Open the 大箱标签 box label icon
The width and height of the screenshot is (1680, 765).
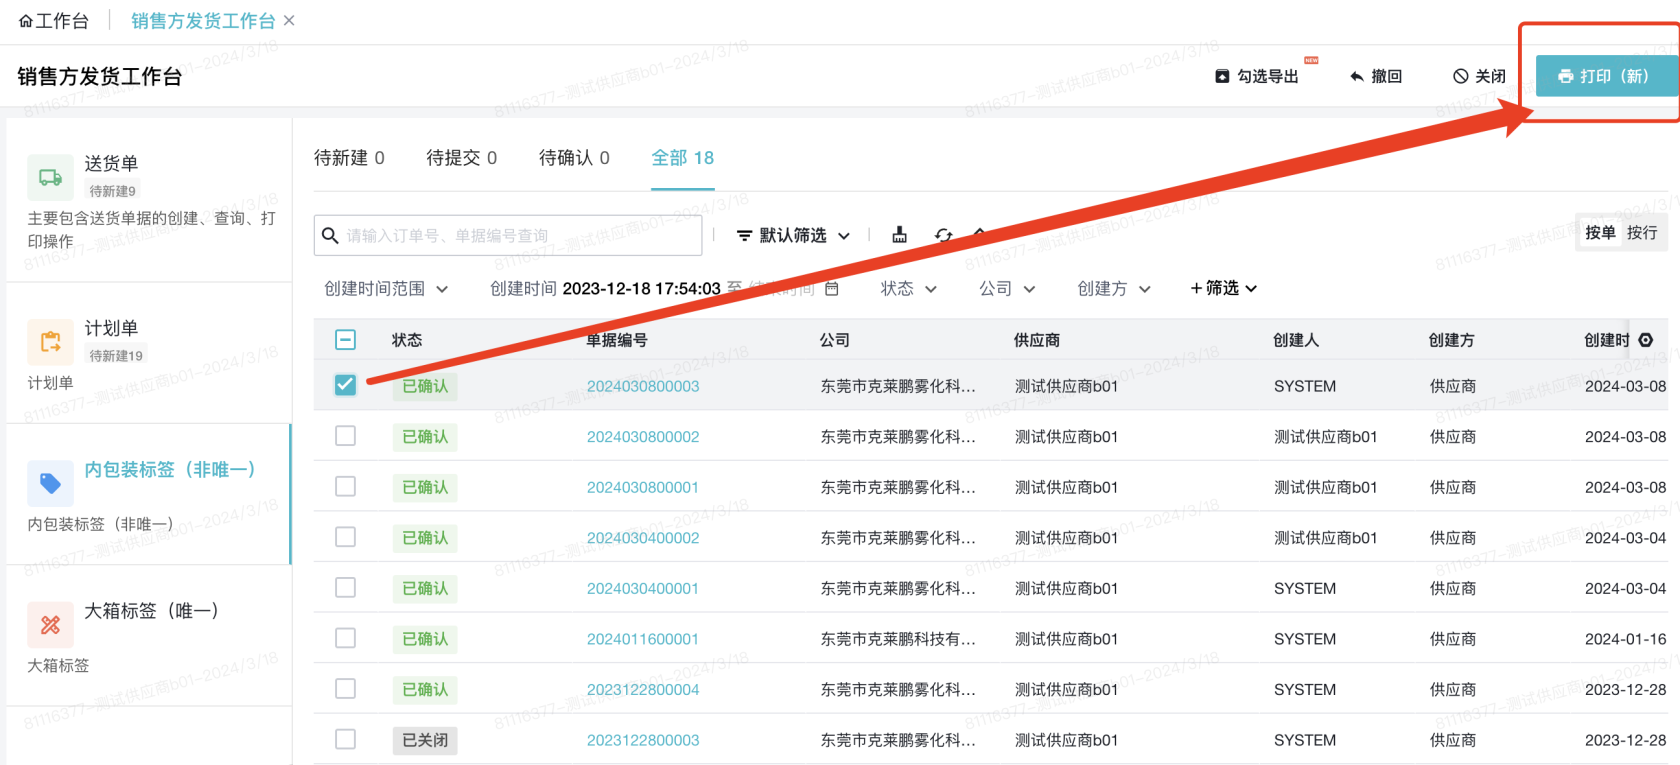point(50,625)
